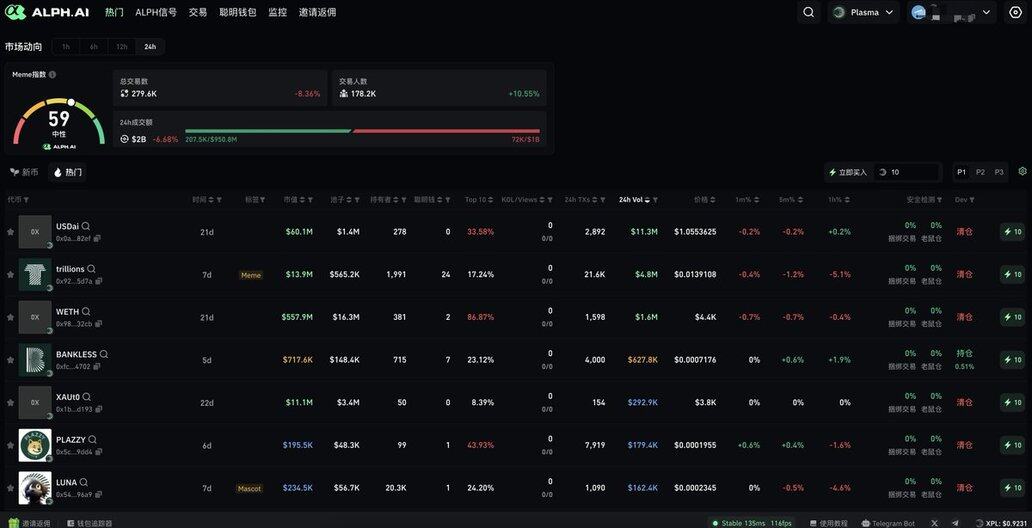Switch market trend to 12h timeframe

[121, 47]
